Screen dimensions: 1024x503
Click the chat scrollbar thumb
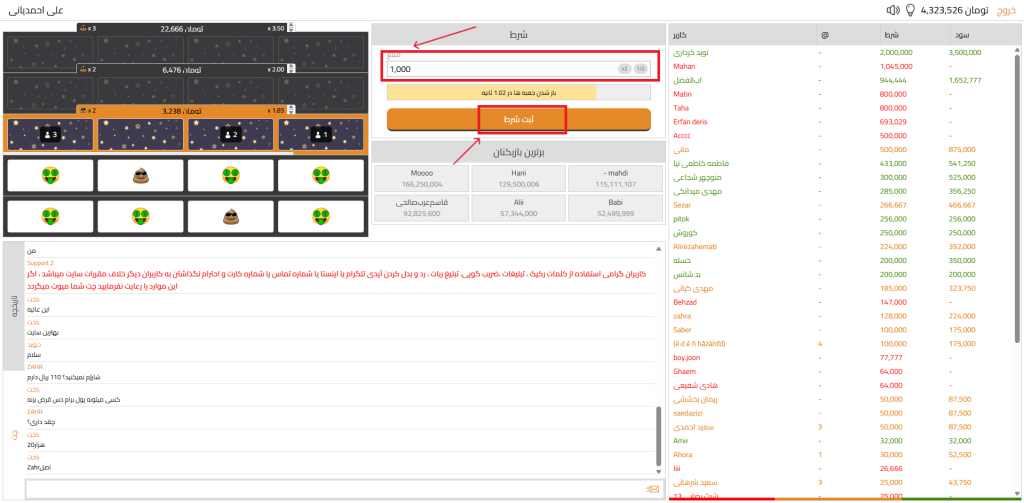[x=658, y=434]
